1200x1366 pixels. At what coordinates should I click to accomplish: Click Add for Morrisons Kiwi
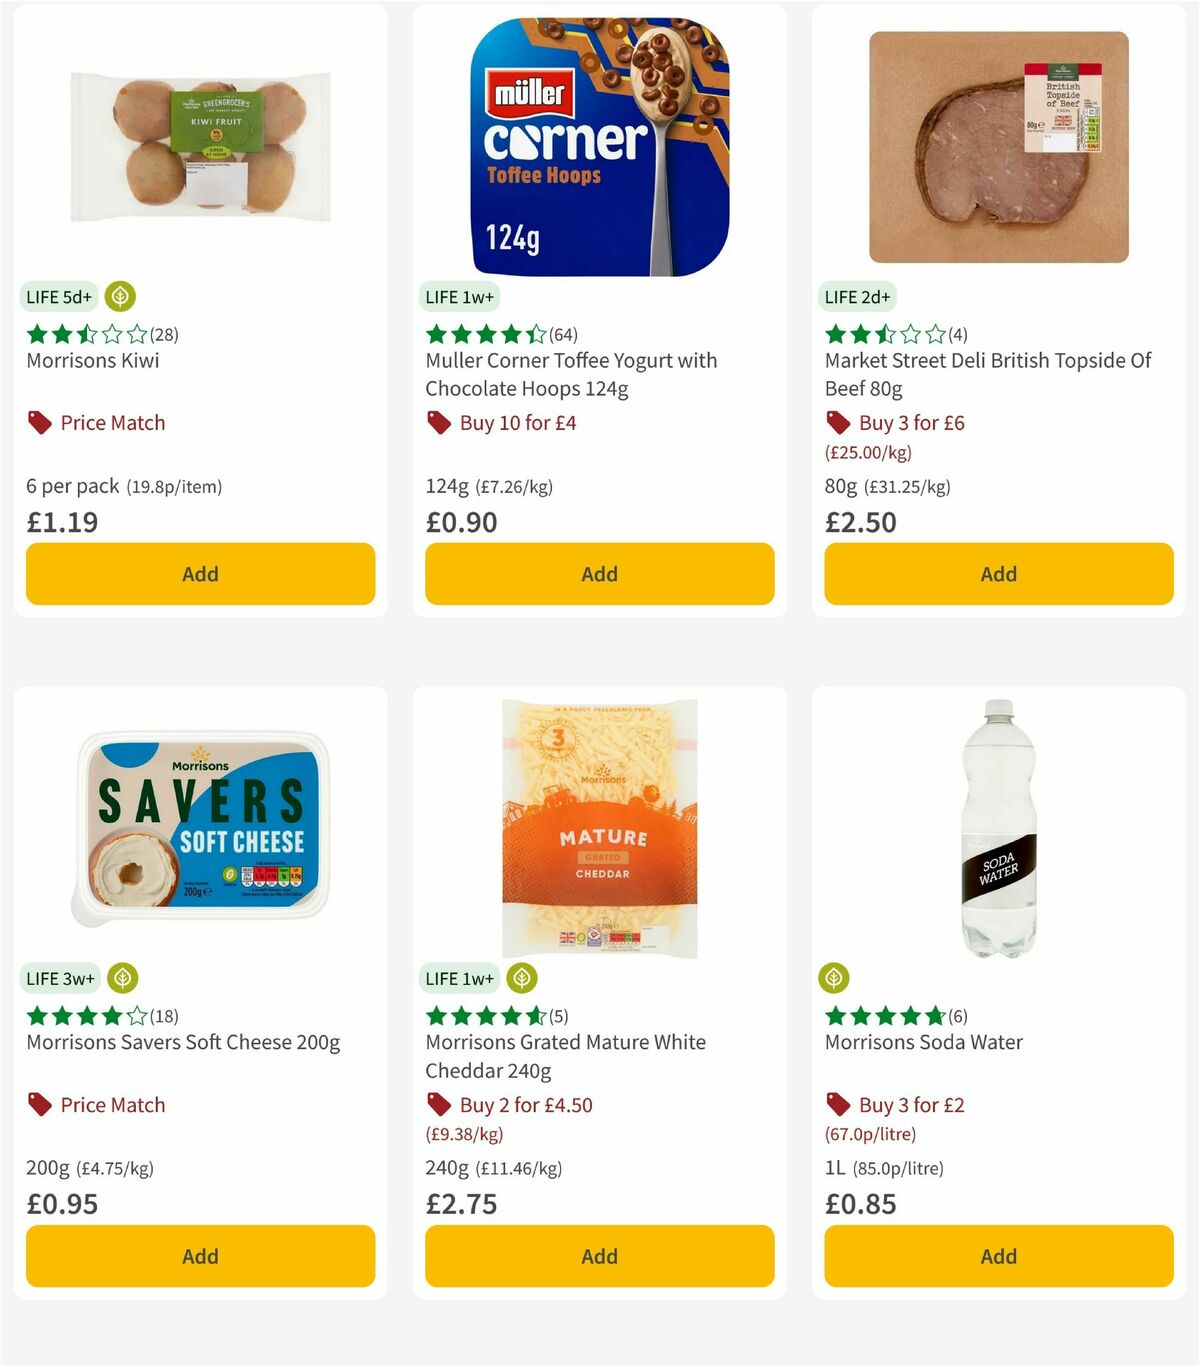coord(200,574)
